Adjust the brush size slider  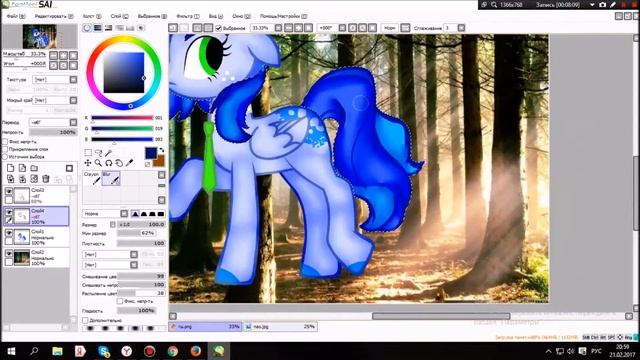(x=141, y=224)
